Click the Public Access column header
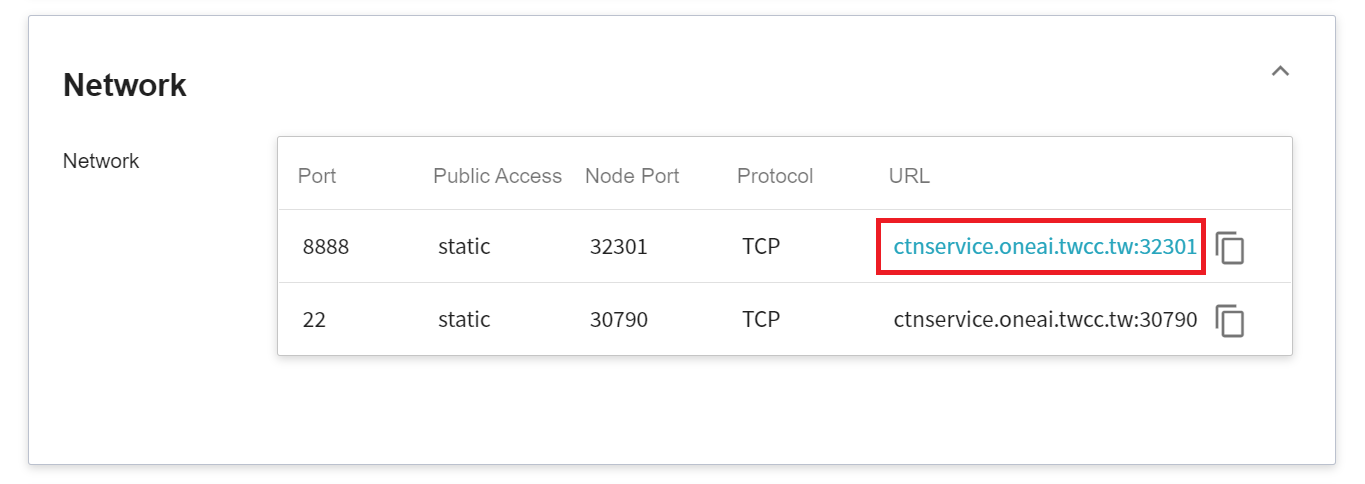Image resolution: width=1365 pixels, height=484 pixels. coord(497,176)
